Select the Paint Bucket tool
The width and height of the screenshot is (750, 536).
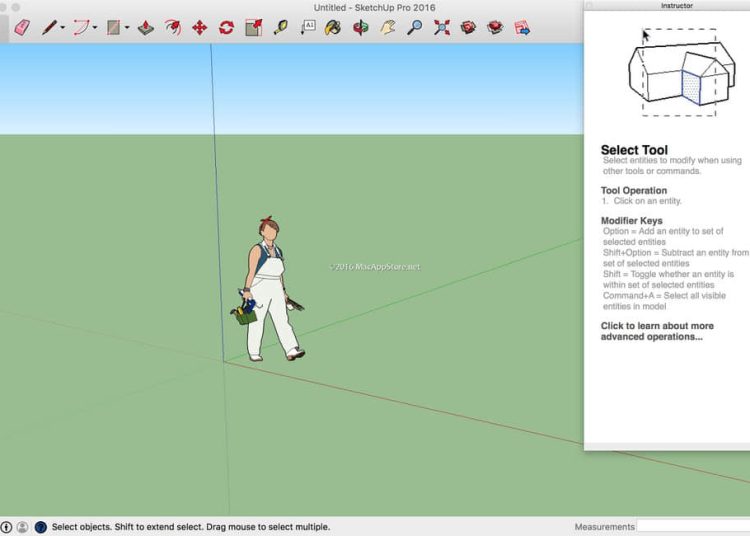coord(334,28)
